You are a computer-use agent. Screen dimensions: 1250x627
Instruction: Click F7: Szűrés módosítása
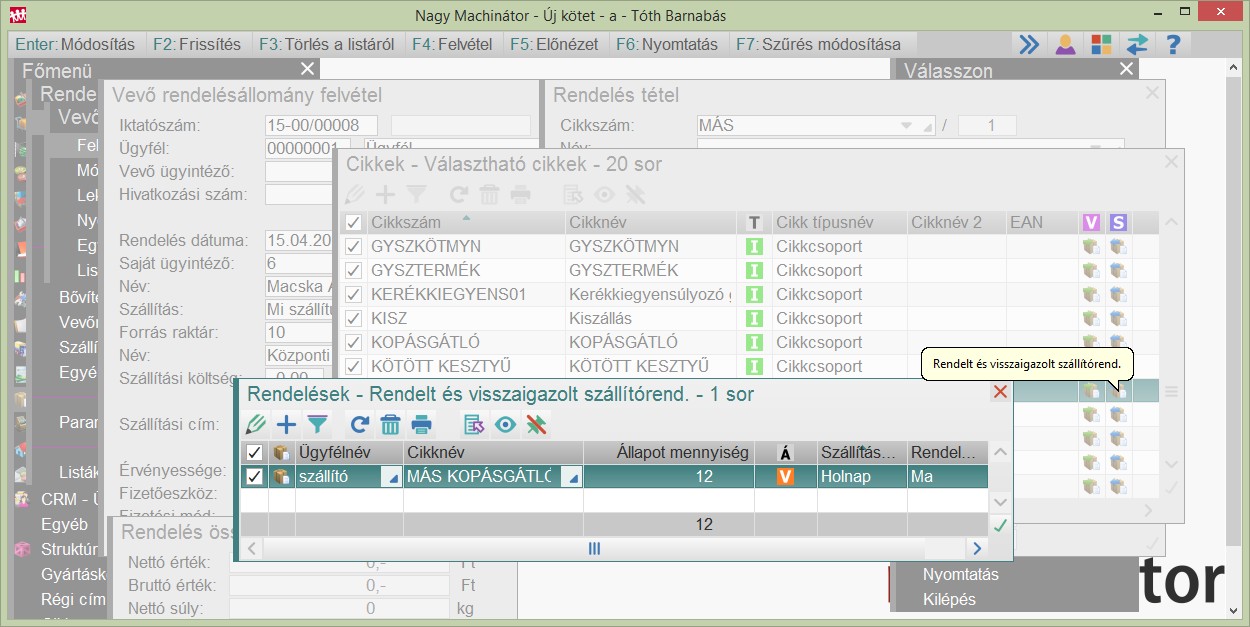coord(818,44)
